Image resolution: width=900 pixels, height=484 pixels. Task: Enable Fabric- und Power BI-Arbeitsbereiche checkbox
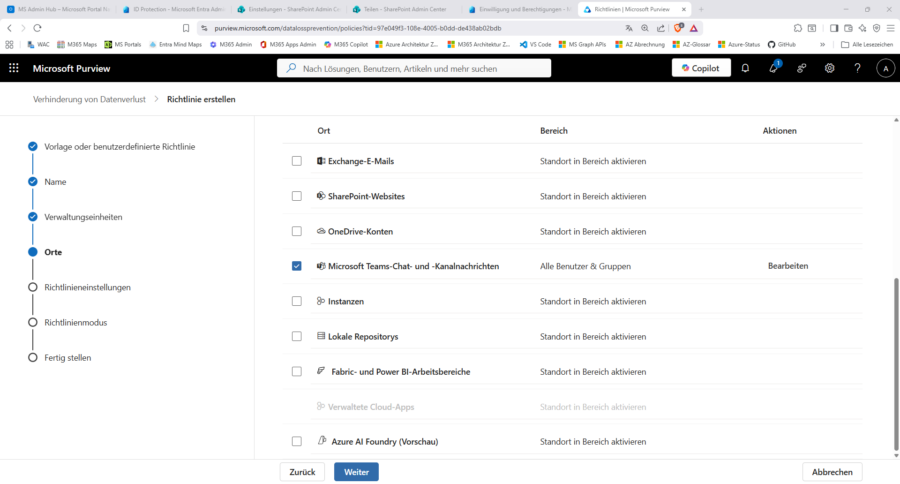(x=297, y=371)
